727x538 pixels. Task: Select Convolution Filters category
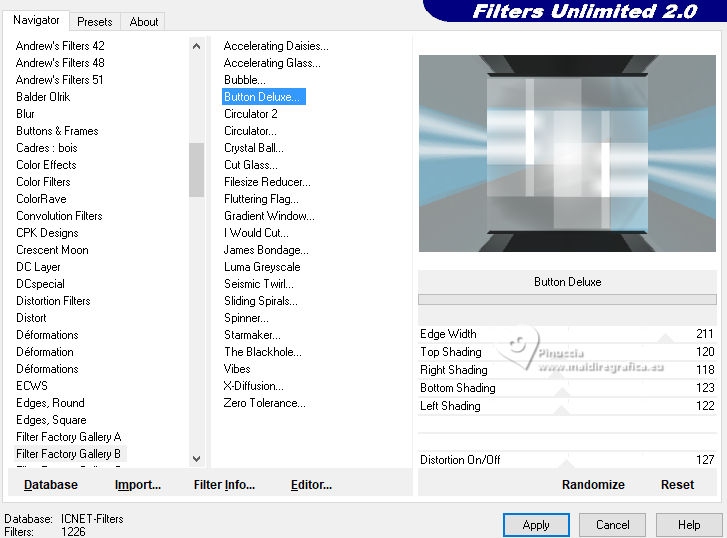click(x=59, y=216)
